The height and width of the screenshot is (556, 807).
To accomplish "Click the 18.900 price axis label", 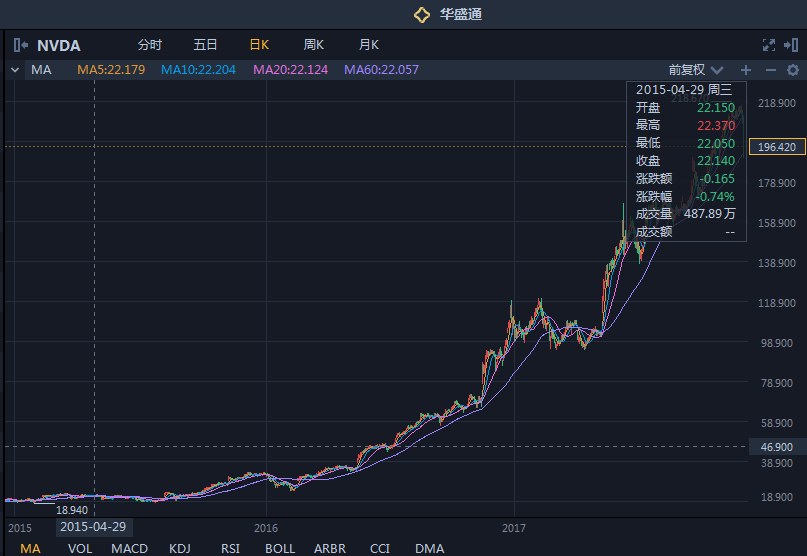I will pos(777,497).
